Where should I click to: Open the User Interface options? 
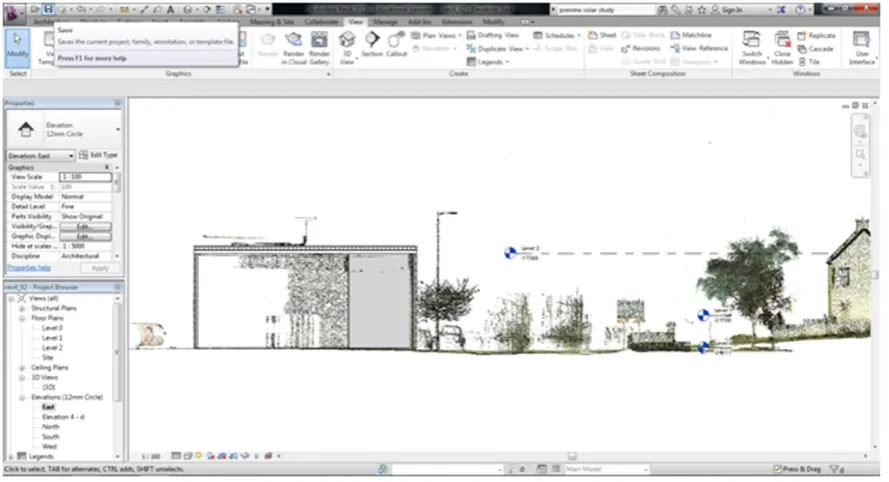click(x=861, y=48)
